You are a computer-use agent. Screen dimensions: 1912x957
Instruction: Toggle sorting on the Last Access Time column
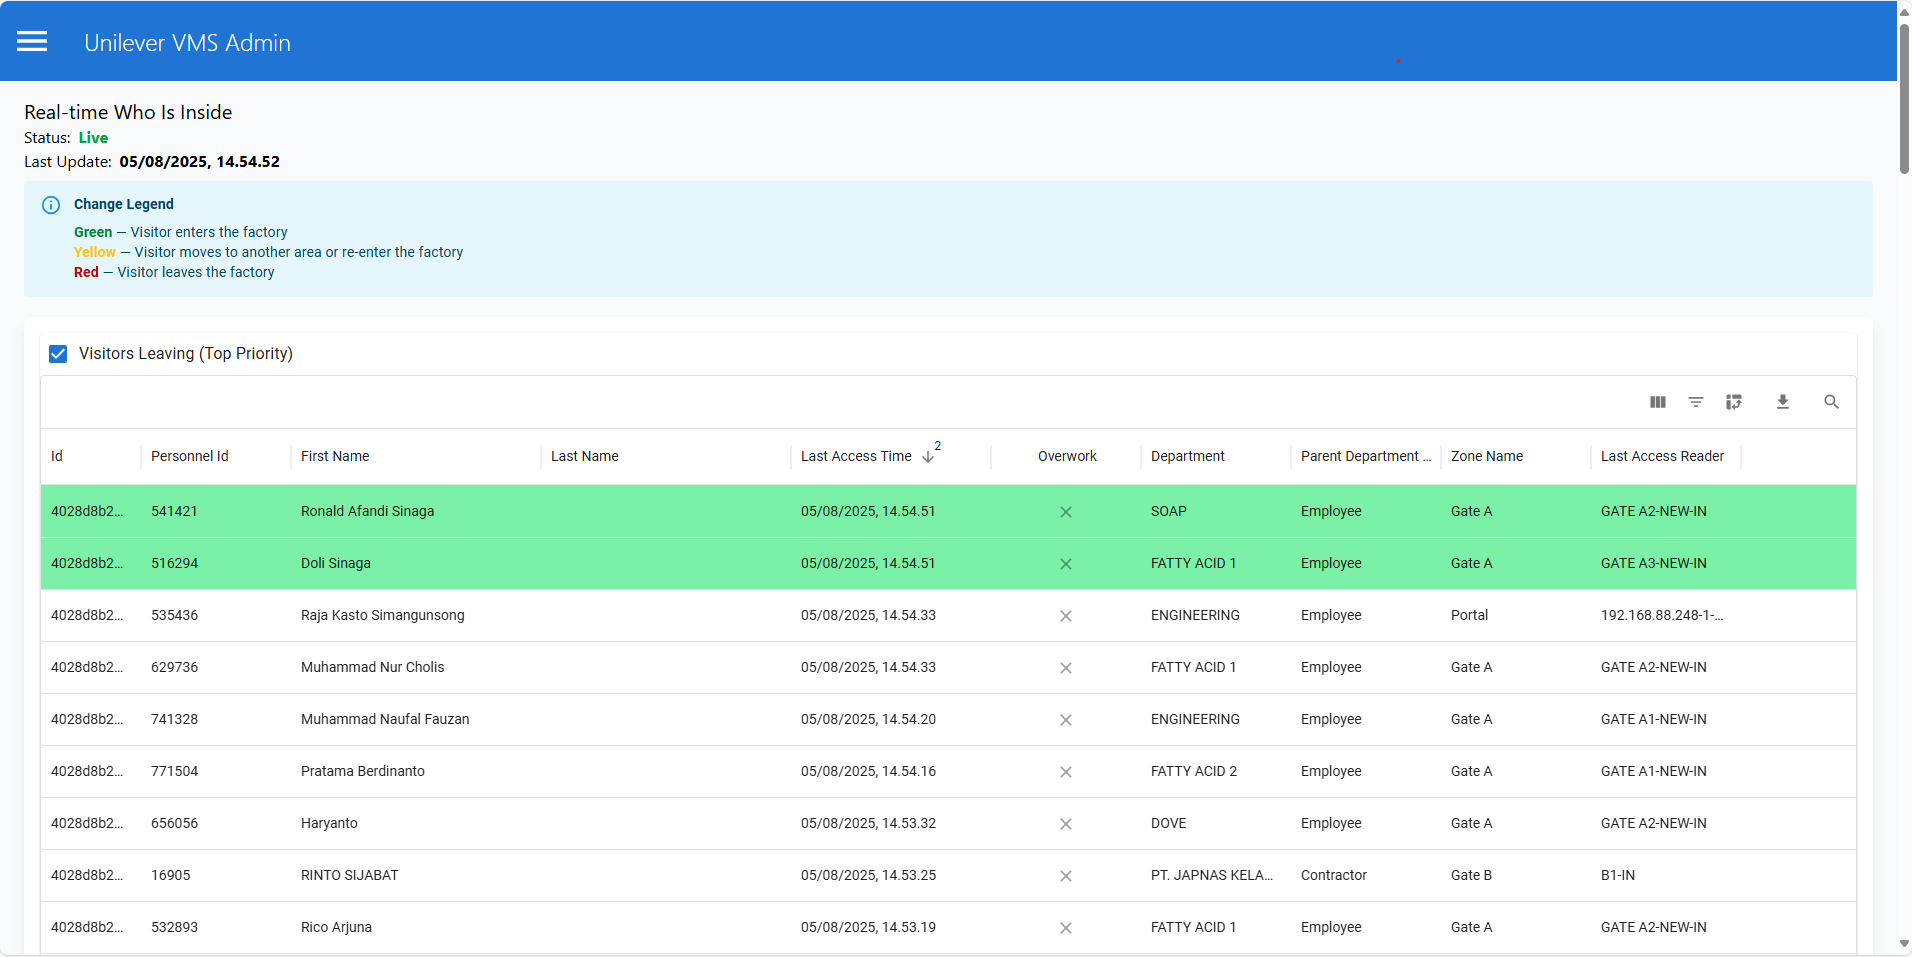[x=856, y=456]
